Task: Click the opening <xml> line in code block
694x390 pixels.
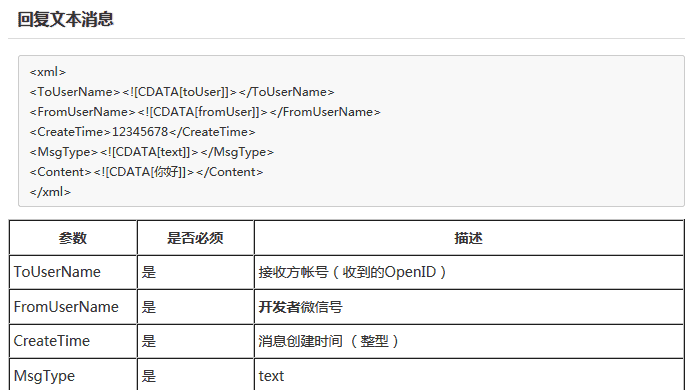Action: pos(48,72)
